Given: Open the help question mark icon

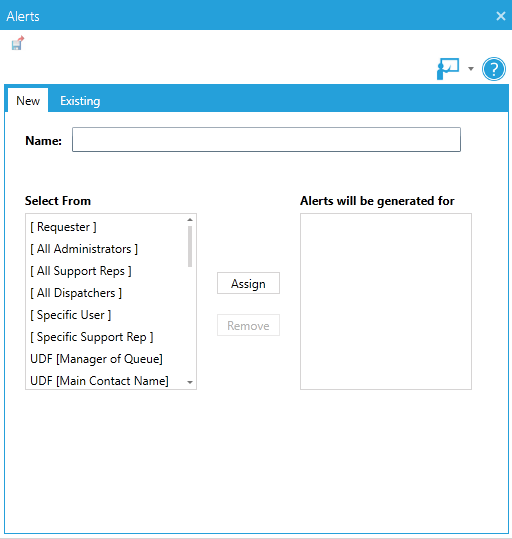Looking at the screenshot, I should 494,69.
